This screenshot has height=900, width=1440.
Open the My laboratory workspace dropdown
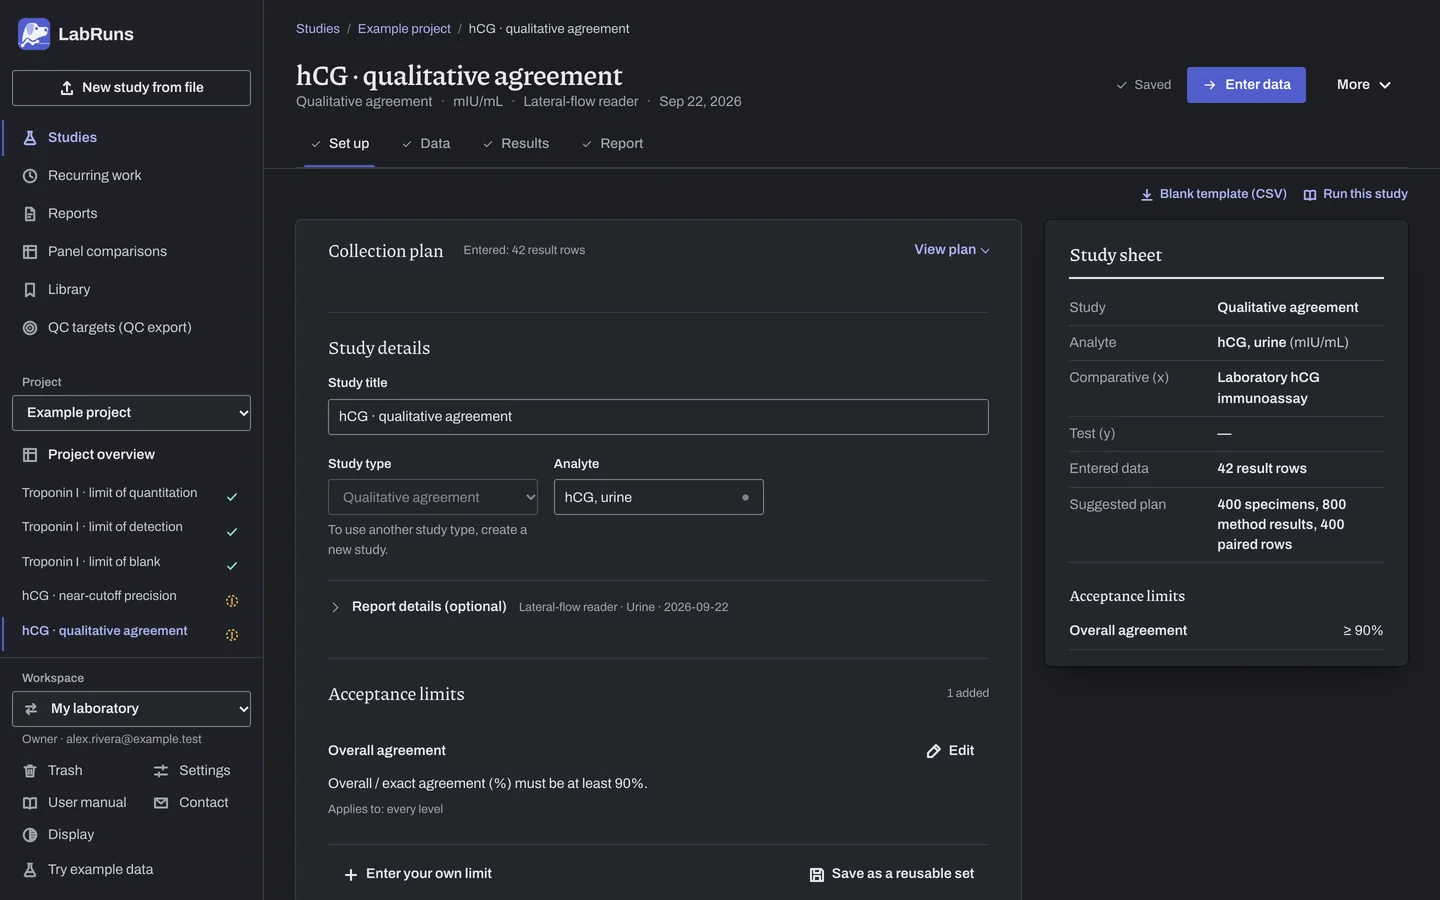click(131, 709)
